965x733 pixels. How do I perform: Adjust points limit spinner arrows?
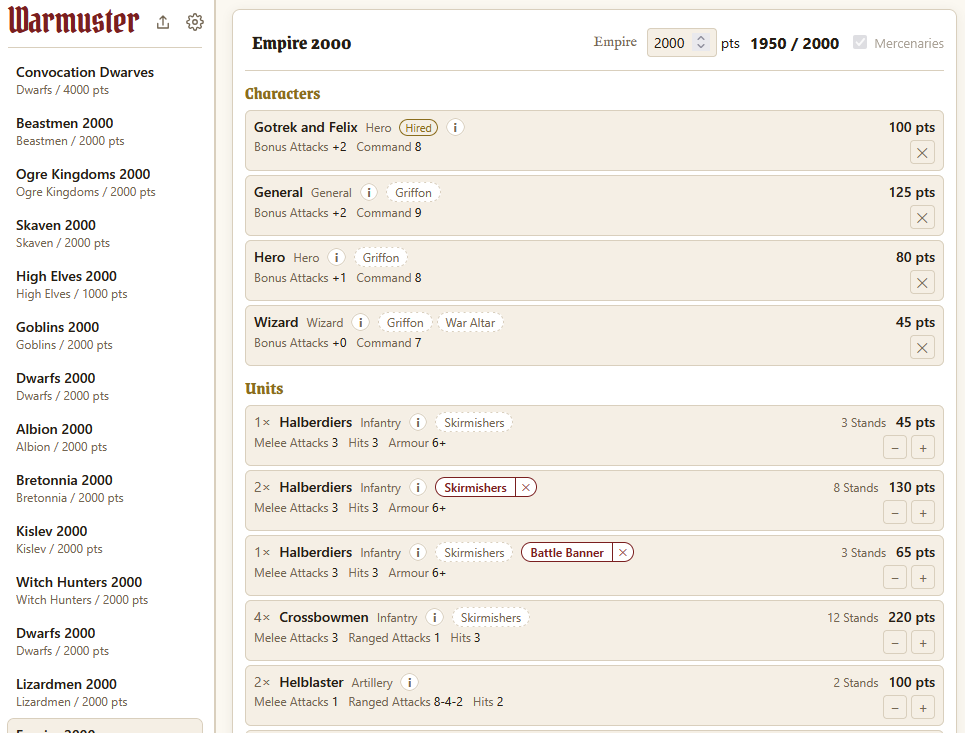click(x=700, y=42)
